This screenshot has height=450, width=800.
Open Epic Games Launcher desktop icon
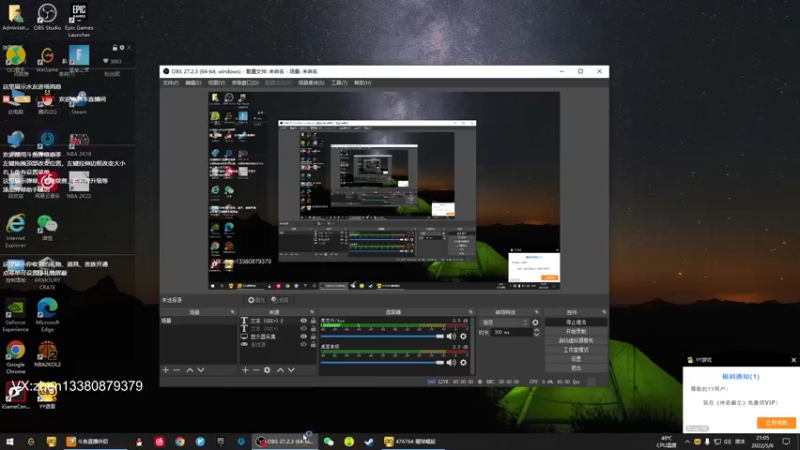79,20
